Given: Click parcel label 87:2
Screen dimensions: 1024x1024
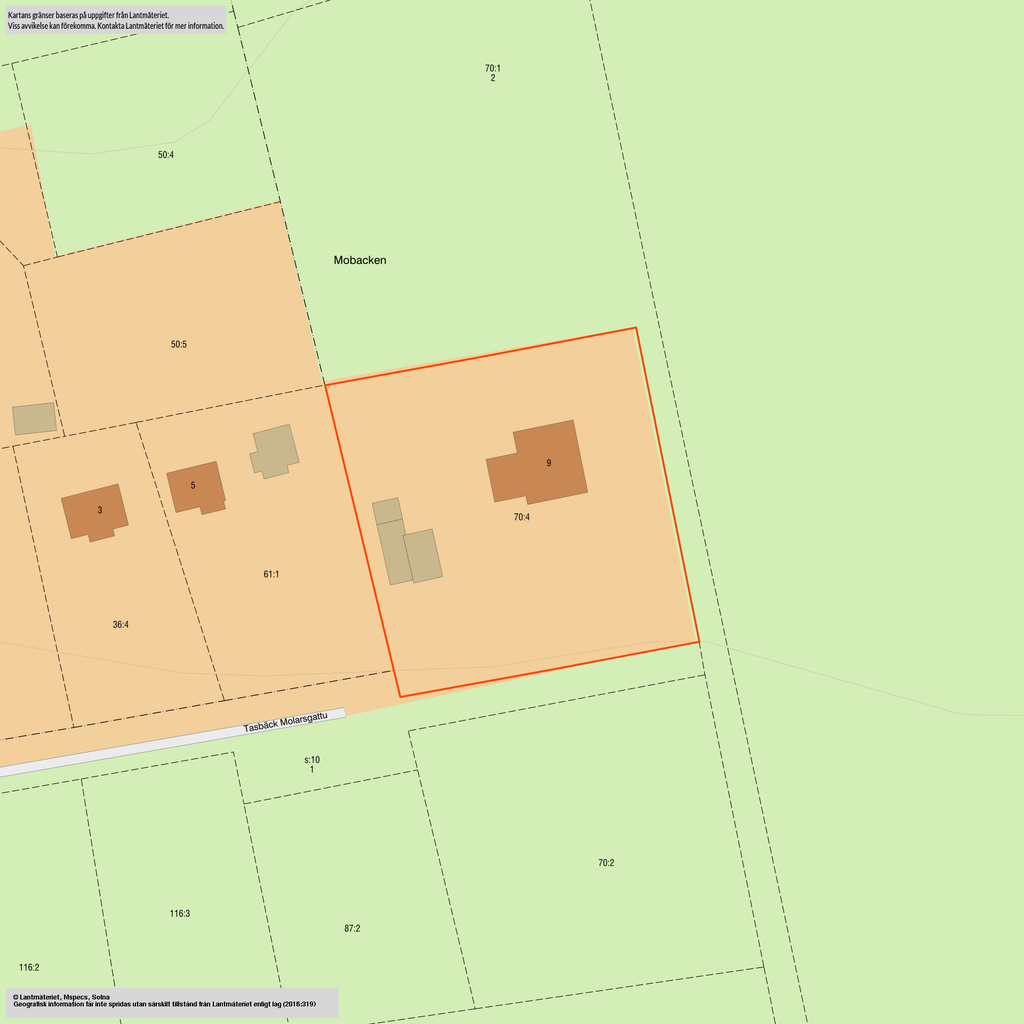Looking at the screenshot, I should pyautogui.click(x=352, y=929).
